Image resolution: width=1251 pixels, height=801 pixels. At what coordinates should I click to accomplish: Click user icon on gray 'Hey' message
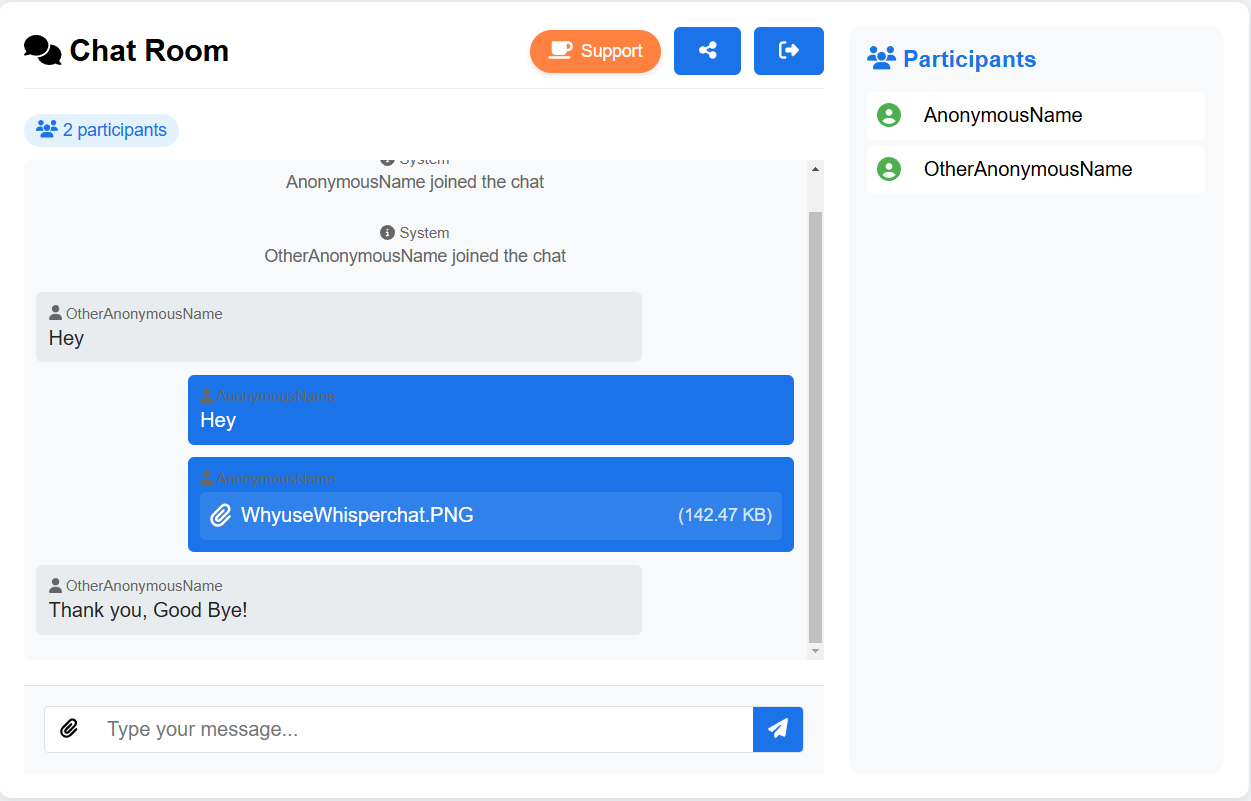[56, 314]
